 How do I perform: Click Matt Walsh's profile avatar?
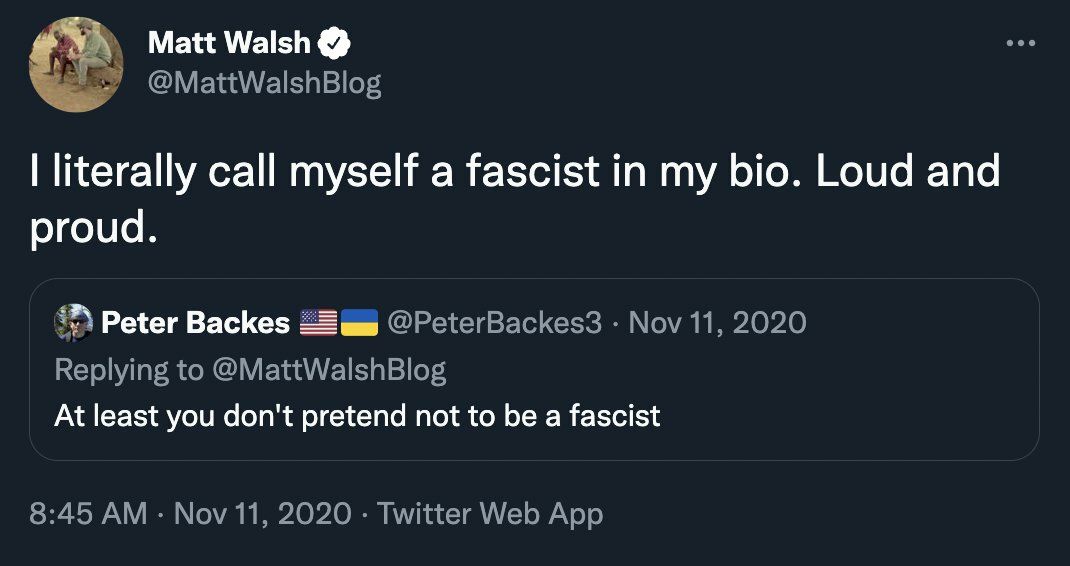77,63
